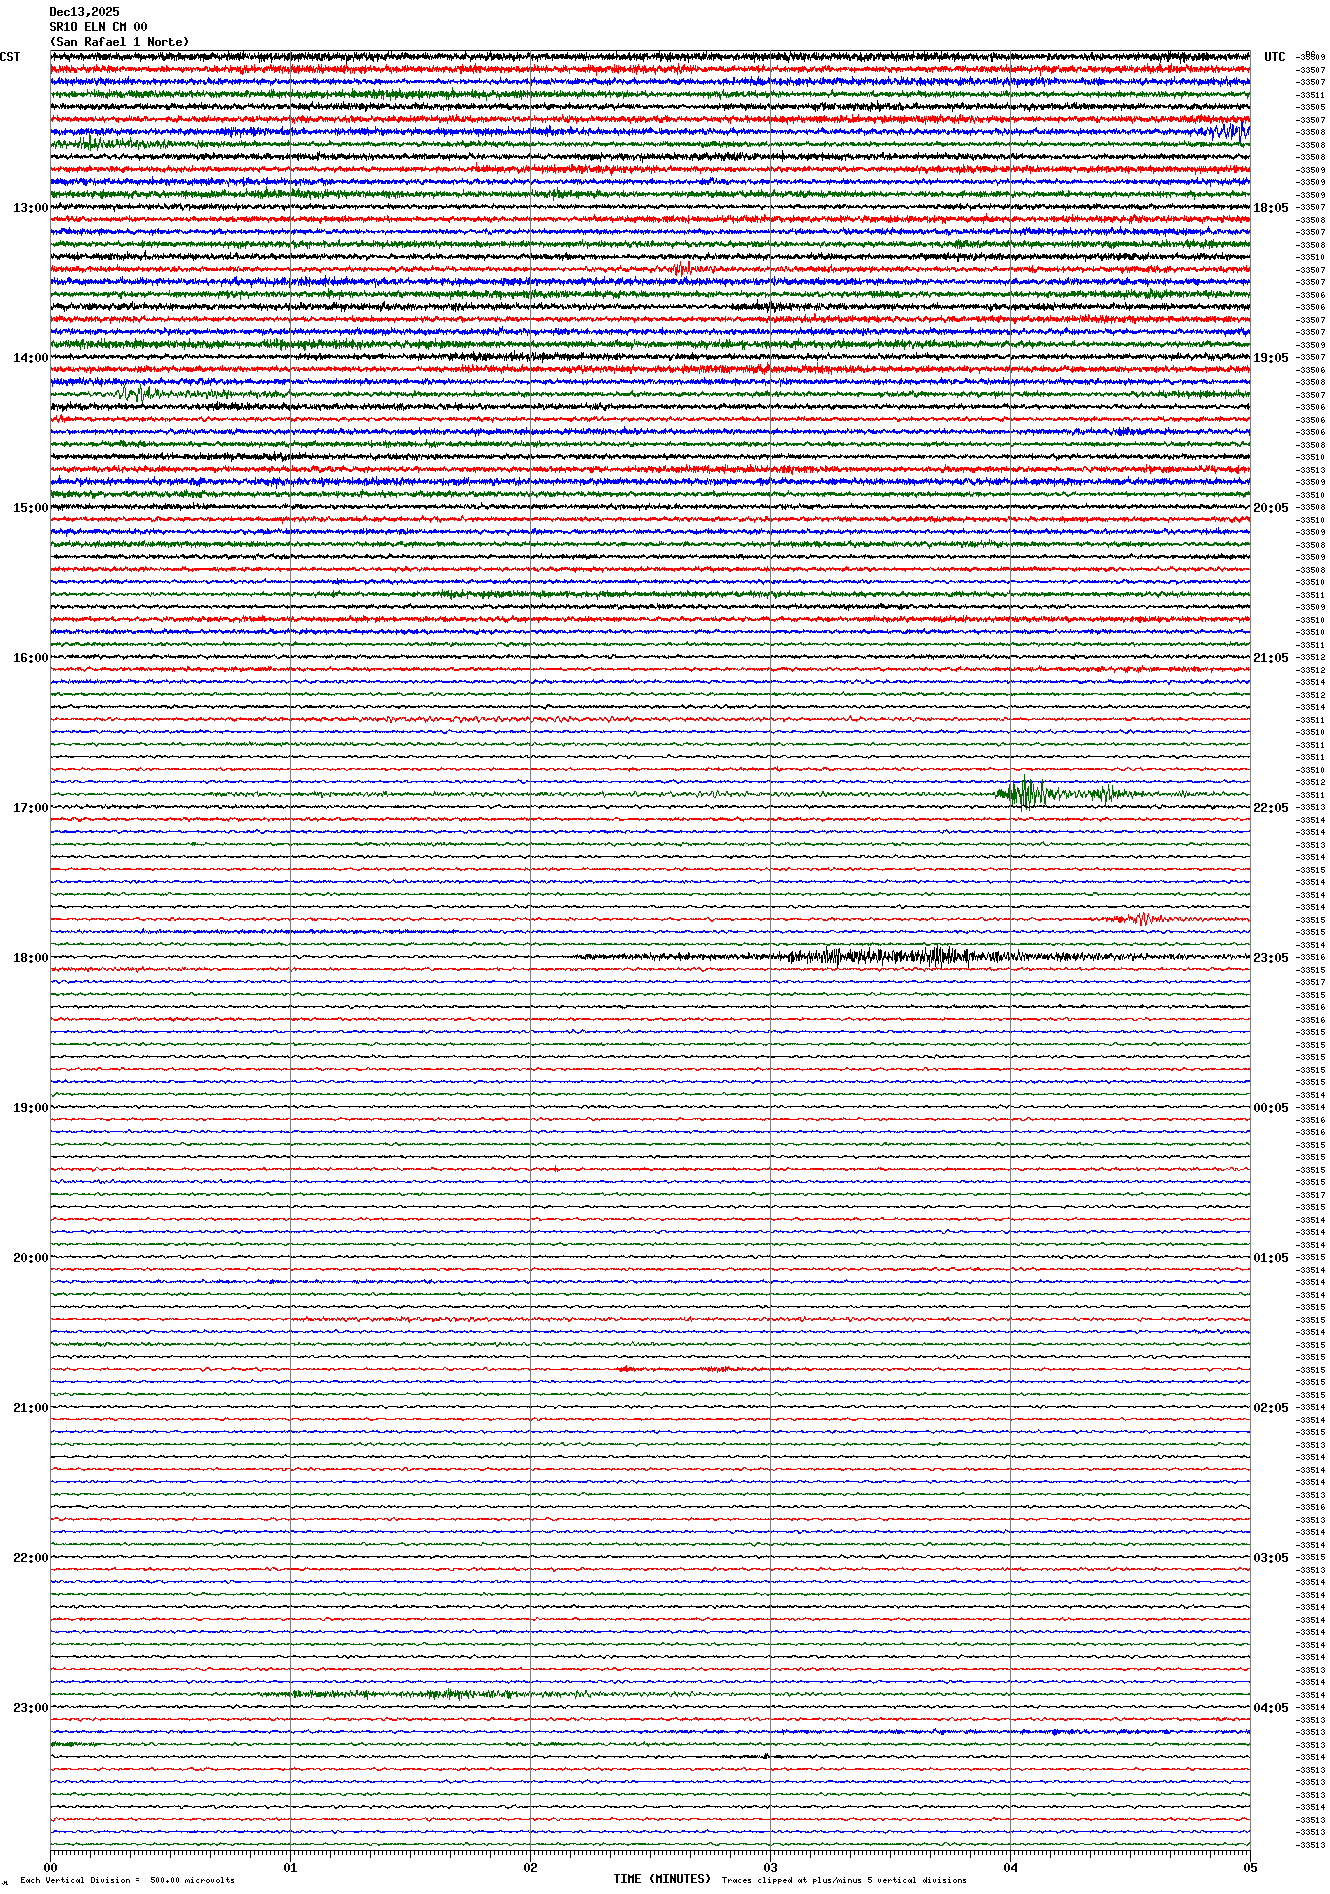
Task: Click the vertical division microvolts scale note
Action: [x=127, y=1880]
